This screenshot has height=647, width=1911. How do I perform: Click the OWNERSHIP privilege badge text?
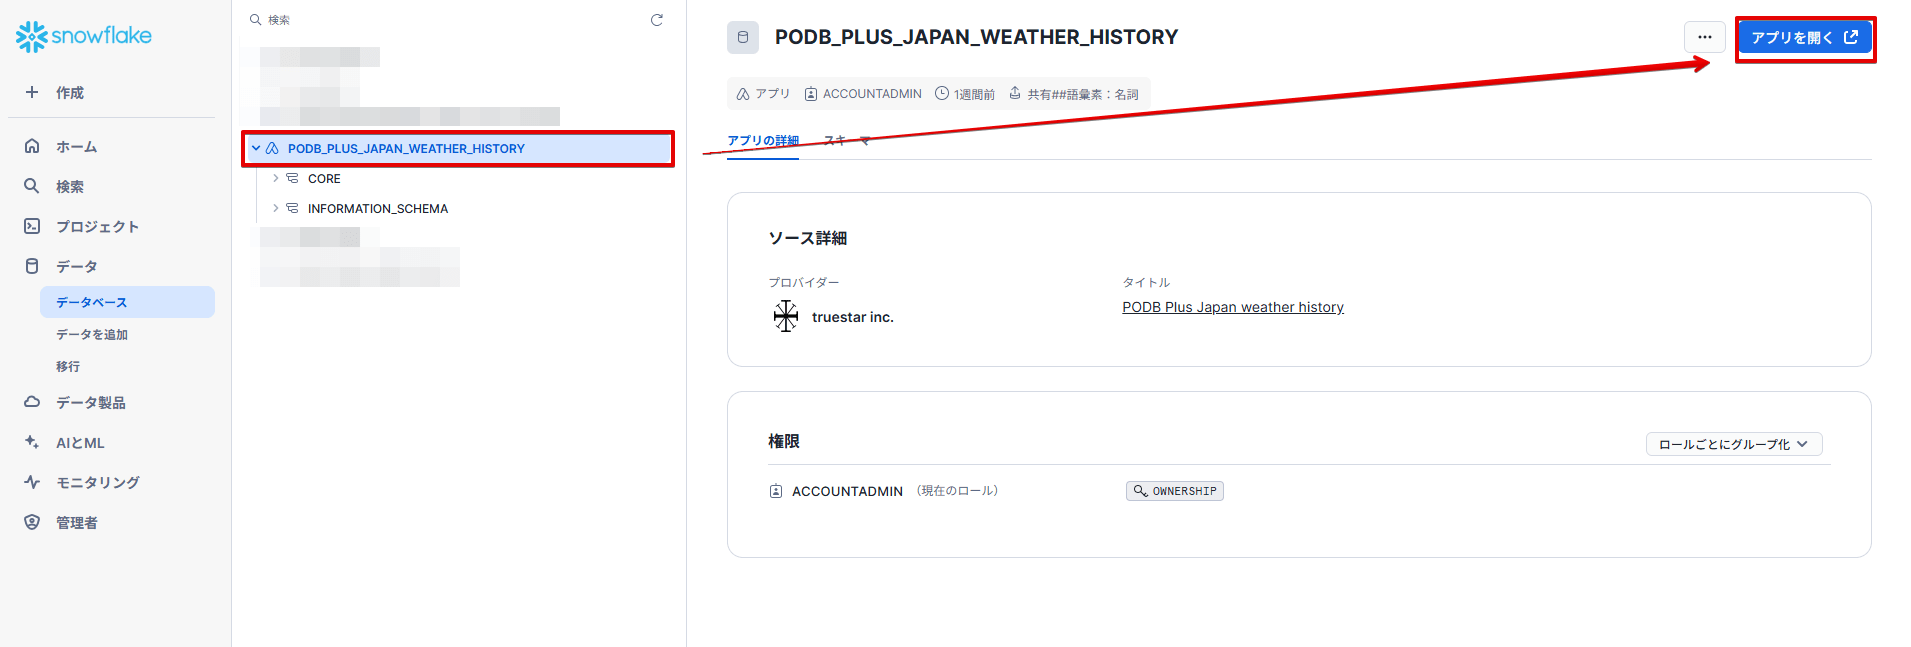click(1185, 491)
